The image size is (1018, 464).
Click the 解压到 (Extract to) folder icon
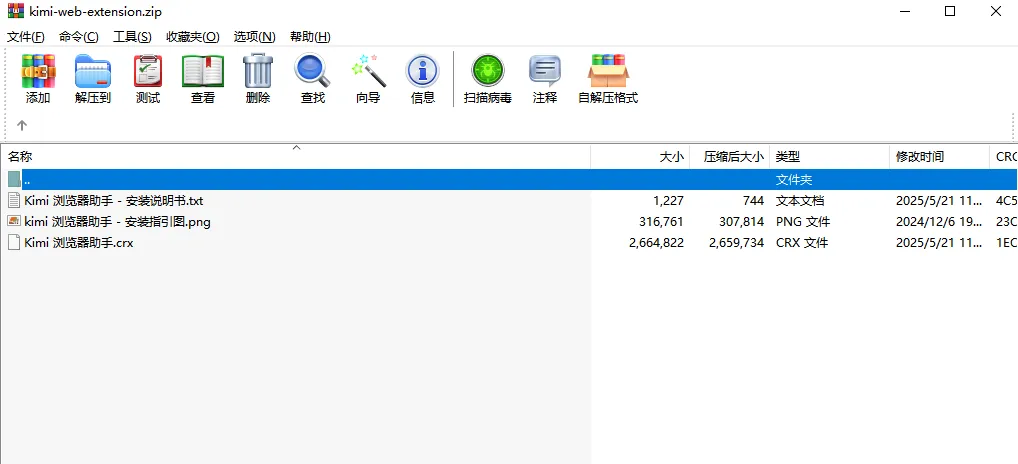coord(93,71)
